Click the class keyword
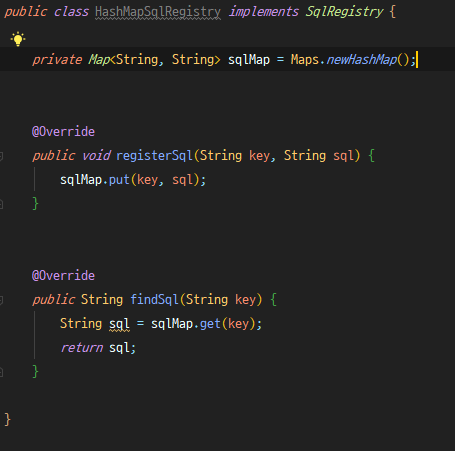The height and width of the screenshot is (451, 455). (71, 12)
